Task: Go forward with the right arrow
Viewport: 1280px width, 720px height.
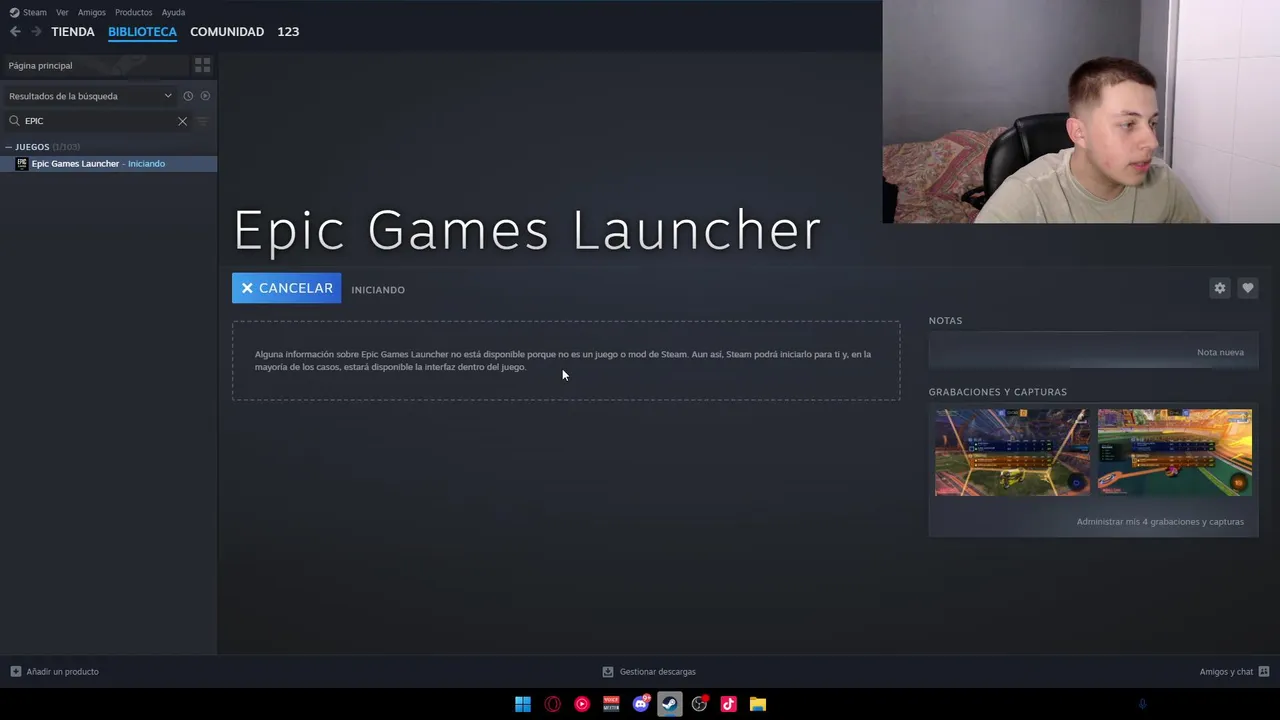Action: tap(36, 32)
